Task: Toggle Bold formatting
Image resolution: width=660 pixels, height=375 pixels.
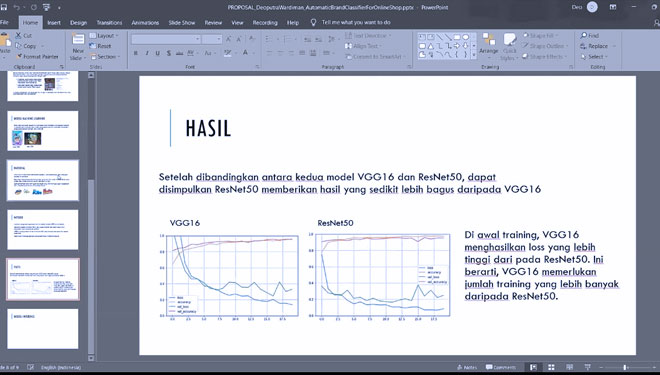Action: point(136,53)
